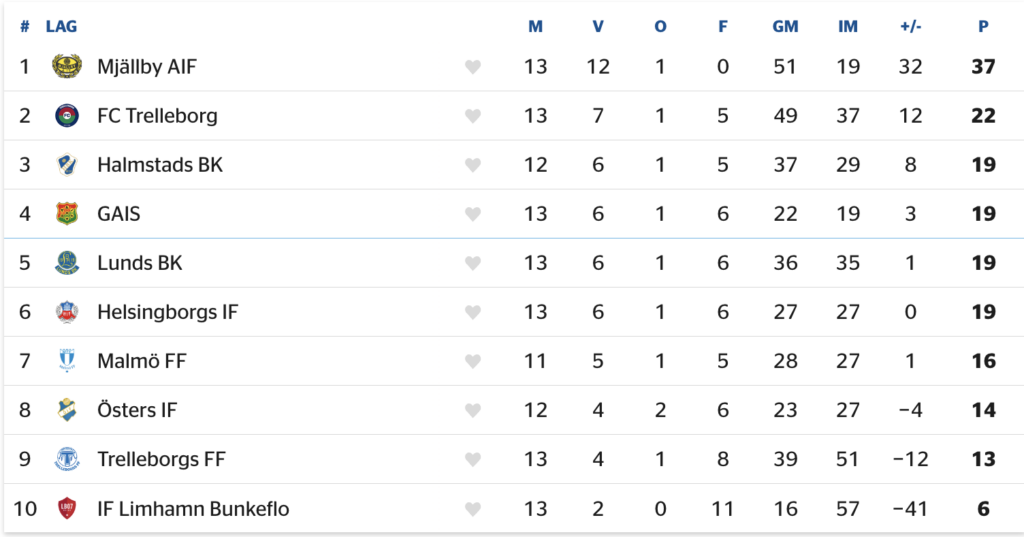
Task: Sort standings by the GM column header
Action: [x=785, y=27]
